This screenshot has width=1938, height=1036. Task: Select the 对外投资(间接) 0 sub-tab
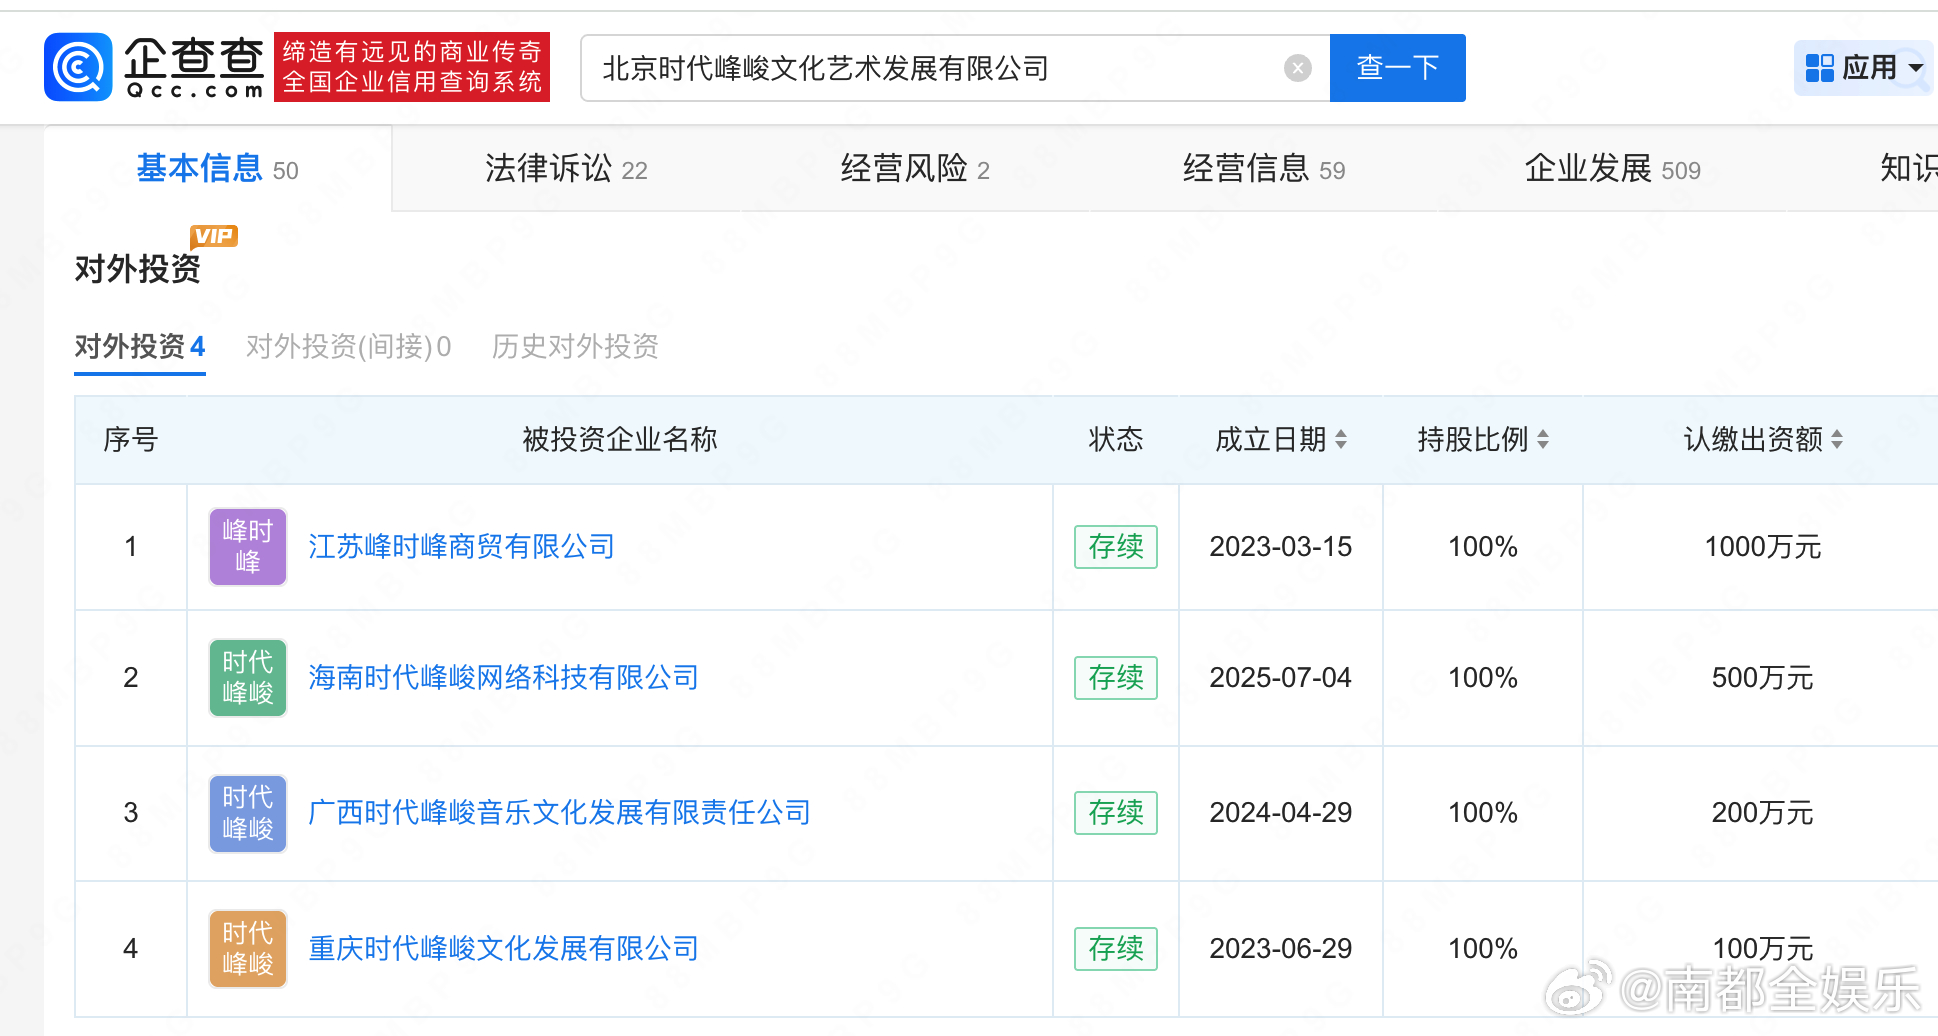click(348, 347)
